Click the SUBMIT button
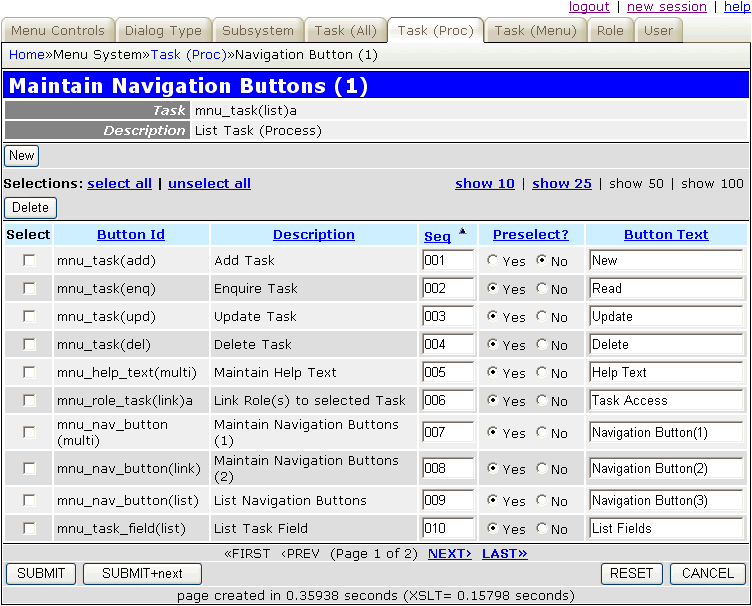This screenshot has width=752, height=606. click(x=41, y=574)
